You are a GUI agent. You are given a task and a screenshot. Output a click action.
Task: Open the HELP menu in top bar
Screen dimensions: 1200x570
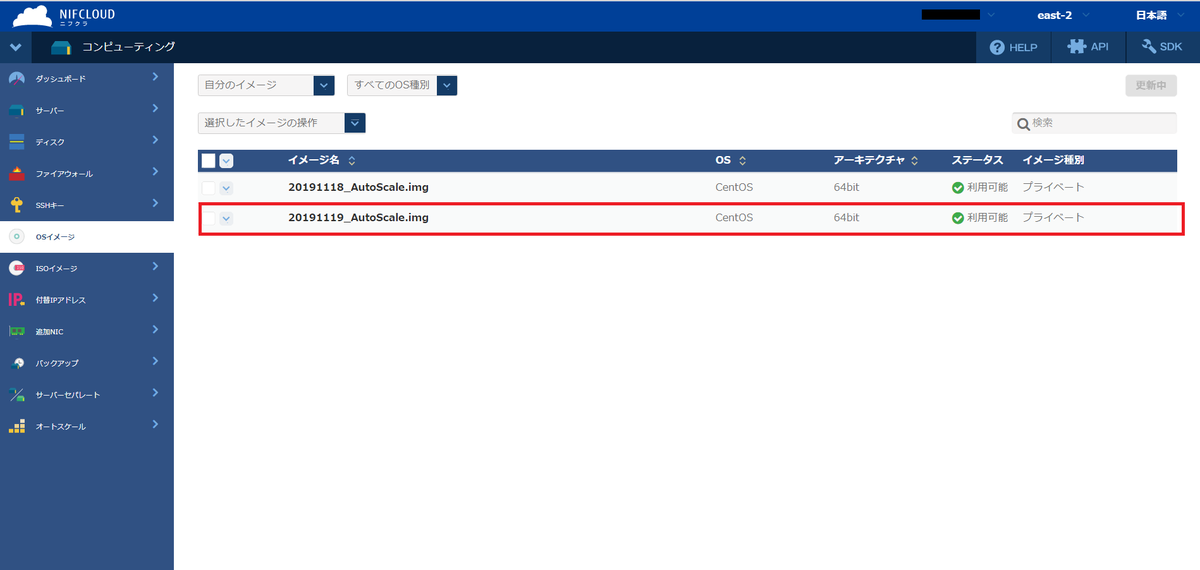click(x=1013, y=47)
